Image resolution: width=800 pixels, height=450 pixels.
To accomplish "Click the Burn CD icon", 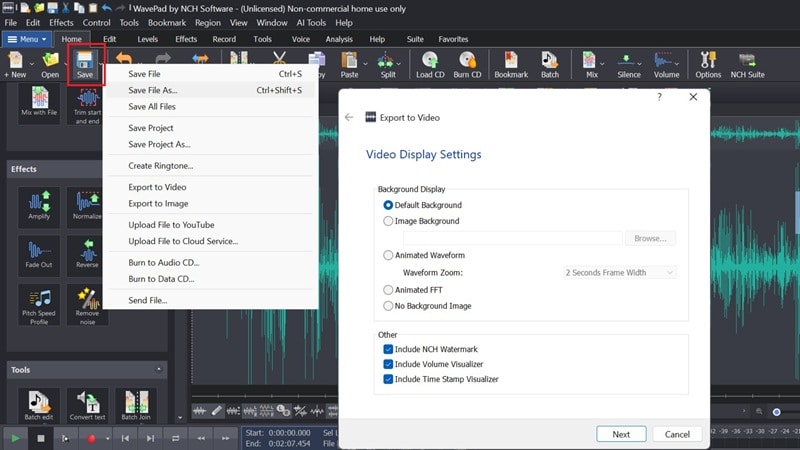I will click(467, 65).
